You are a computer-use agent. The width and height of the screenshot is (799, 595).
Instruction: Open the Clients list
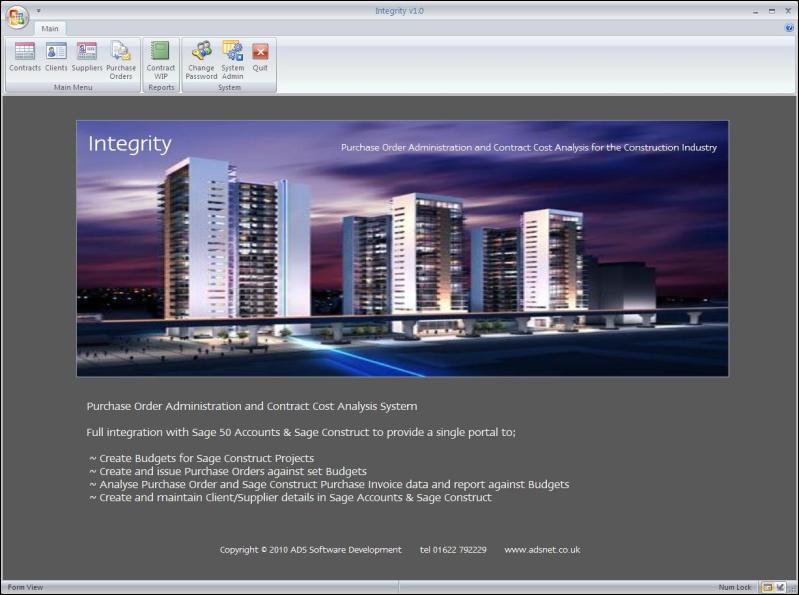point(56,57)
